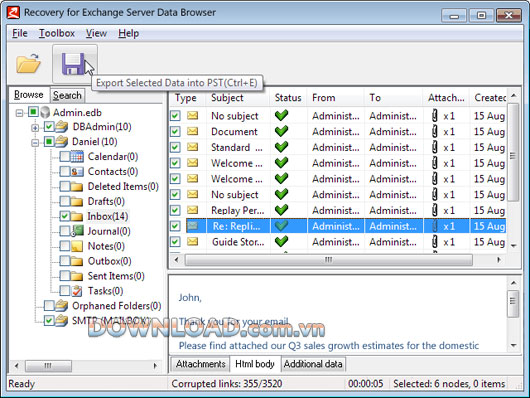This screenshot has width=530, height=398.
Task: Click the tree panel horizontal scrollbar thumb
Action: click(48, 366)
